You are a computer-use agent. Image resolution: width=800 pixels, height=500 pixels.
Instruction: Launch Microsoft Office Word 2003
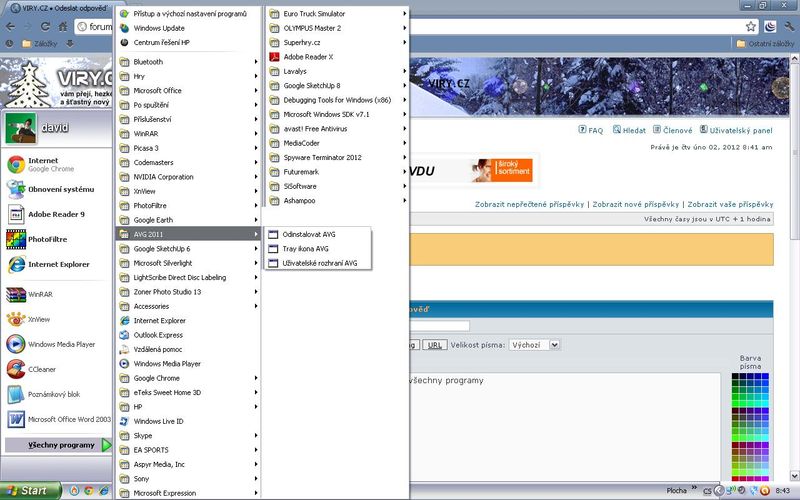[58, 419]
